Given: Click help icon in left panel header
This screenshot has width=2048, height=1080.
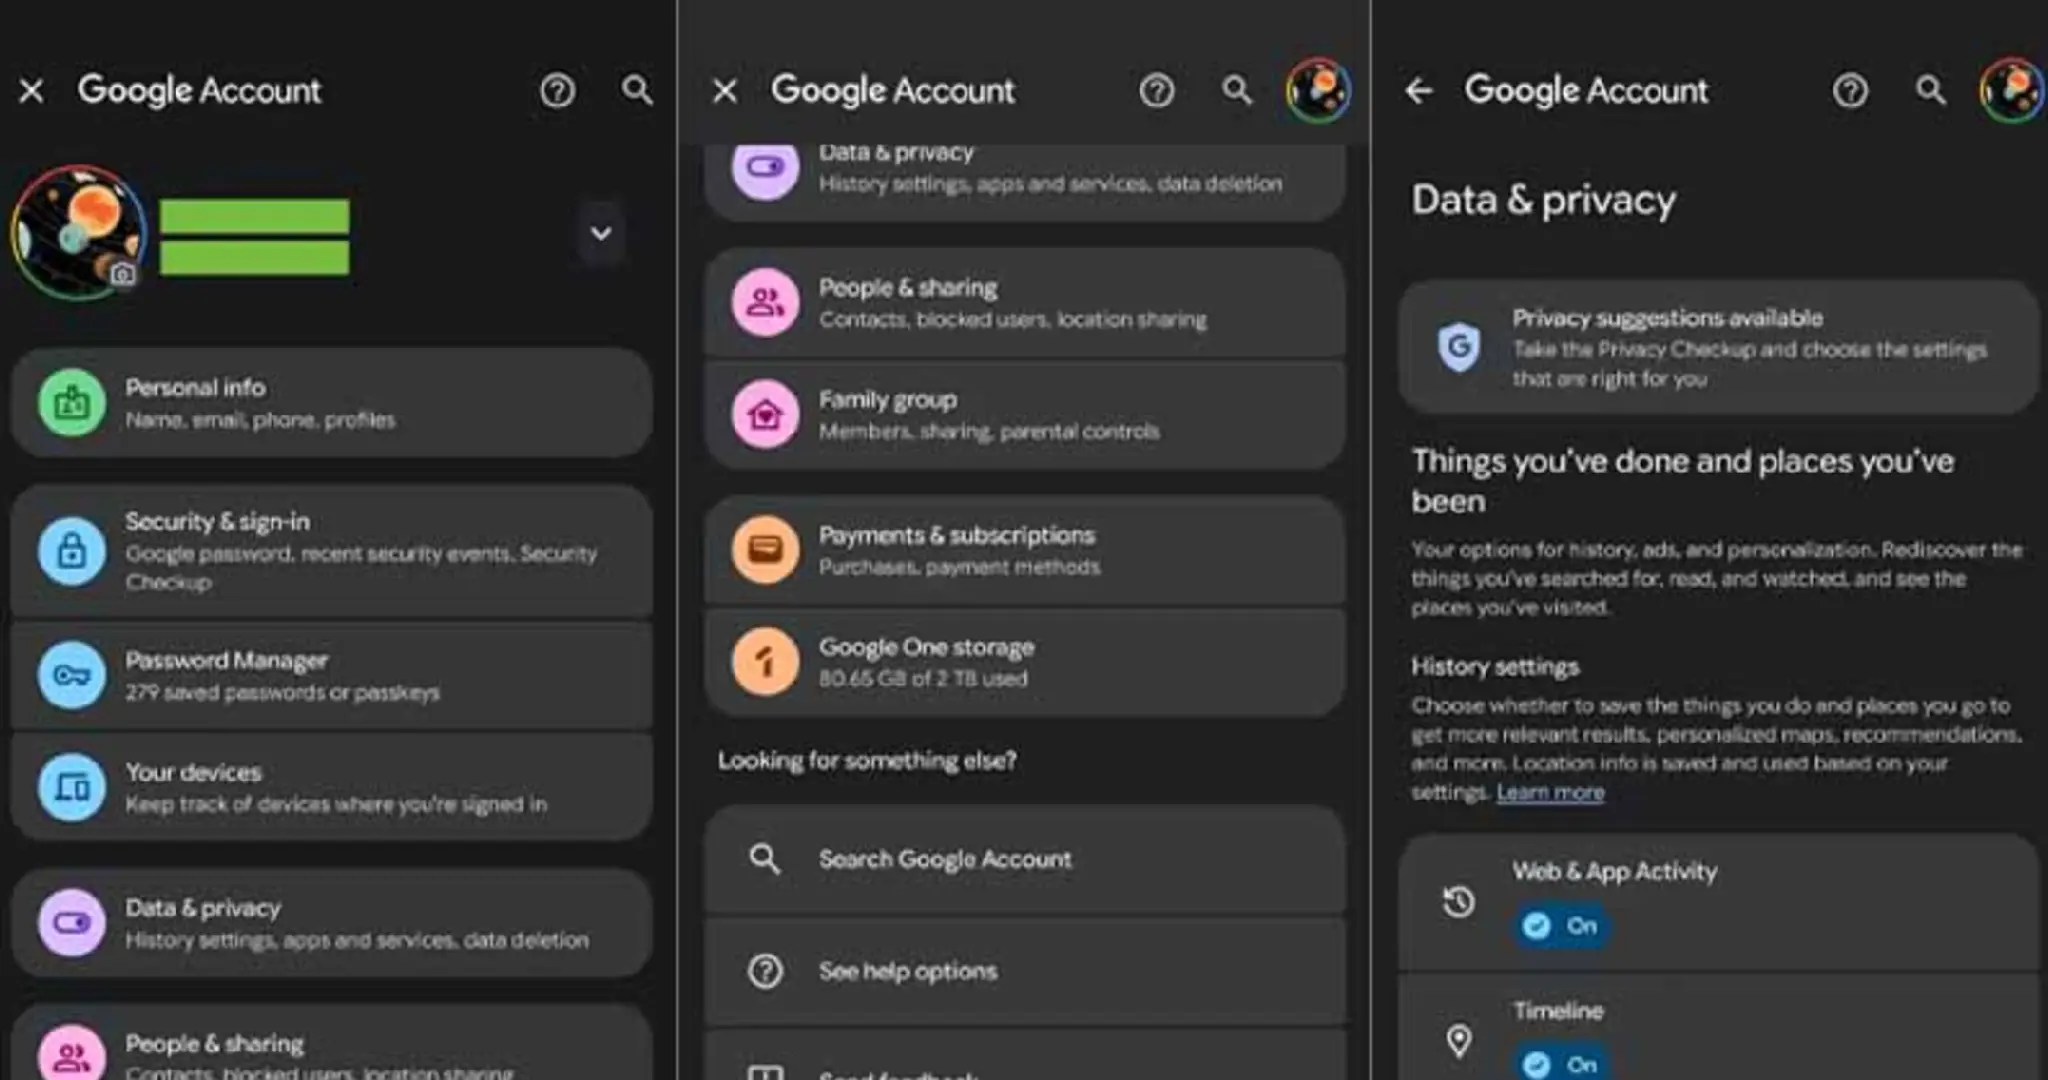Looking at the screenshot, I should point(557,91).
